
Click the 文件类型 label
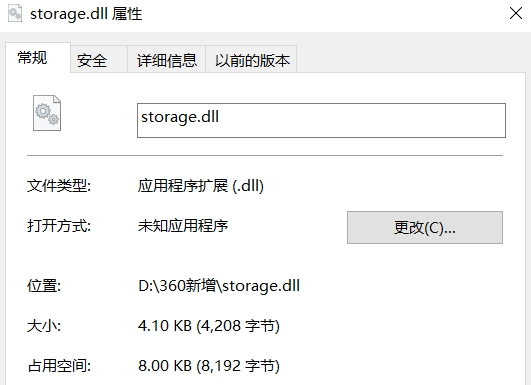59,186
